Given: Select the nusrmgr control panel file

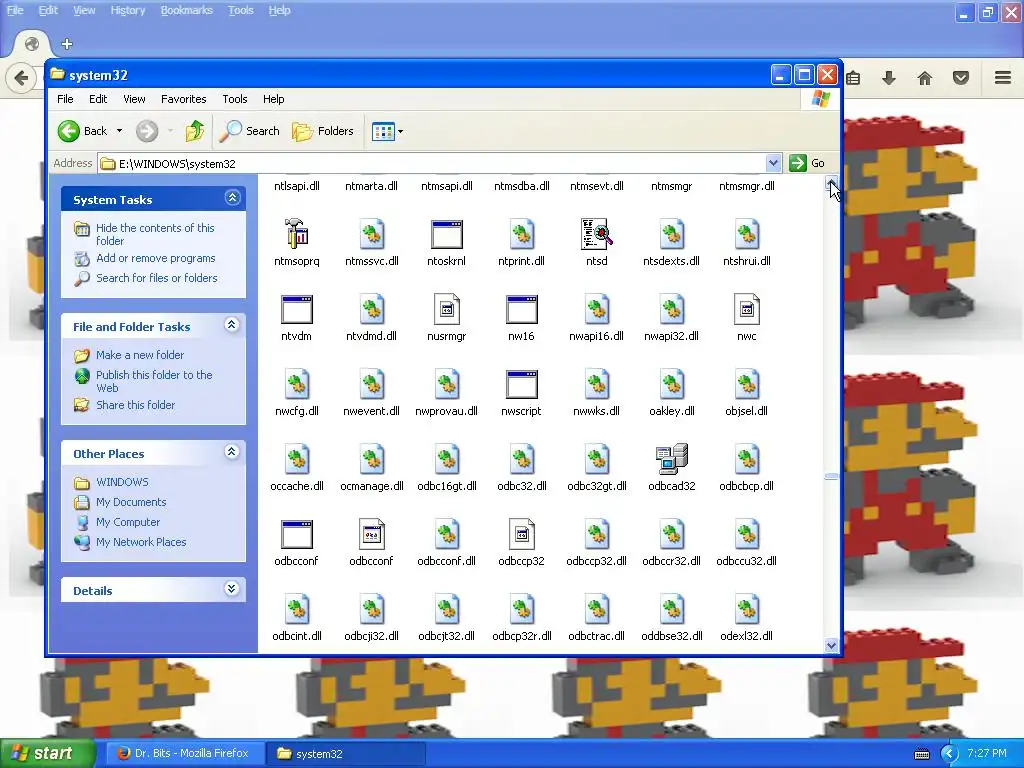Looking at the screenshot, I should pyautogui.click(x=447, y=309).
